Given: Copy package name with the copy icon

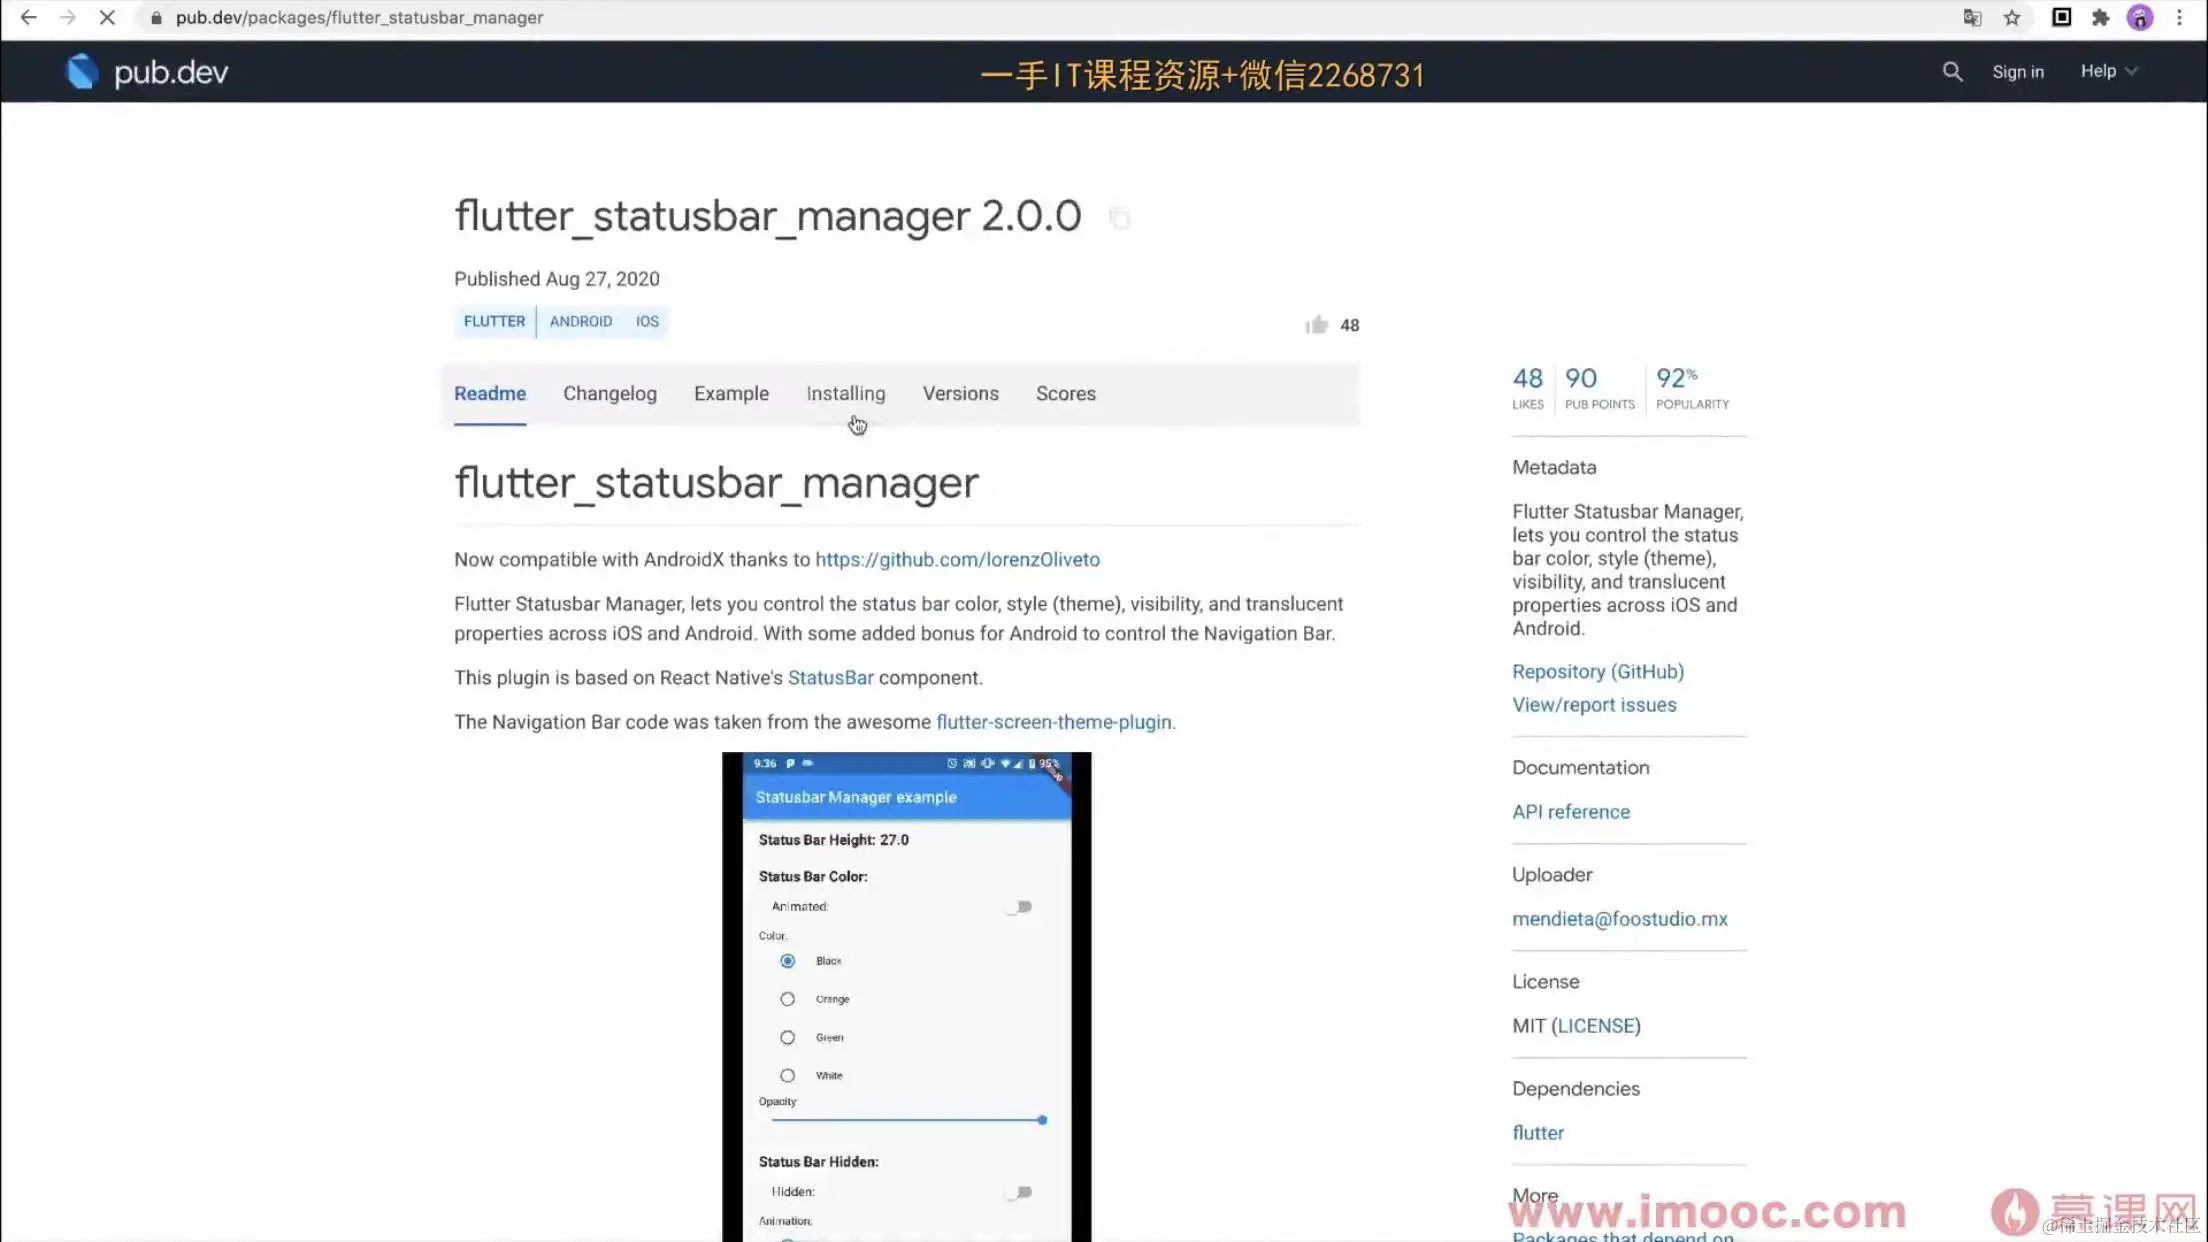Looking at the screenshot, I should coord(1119,218).
